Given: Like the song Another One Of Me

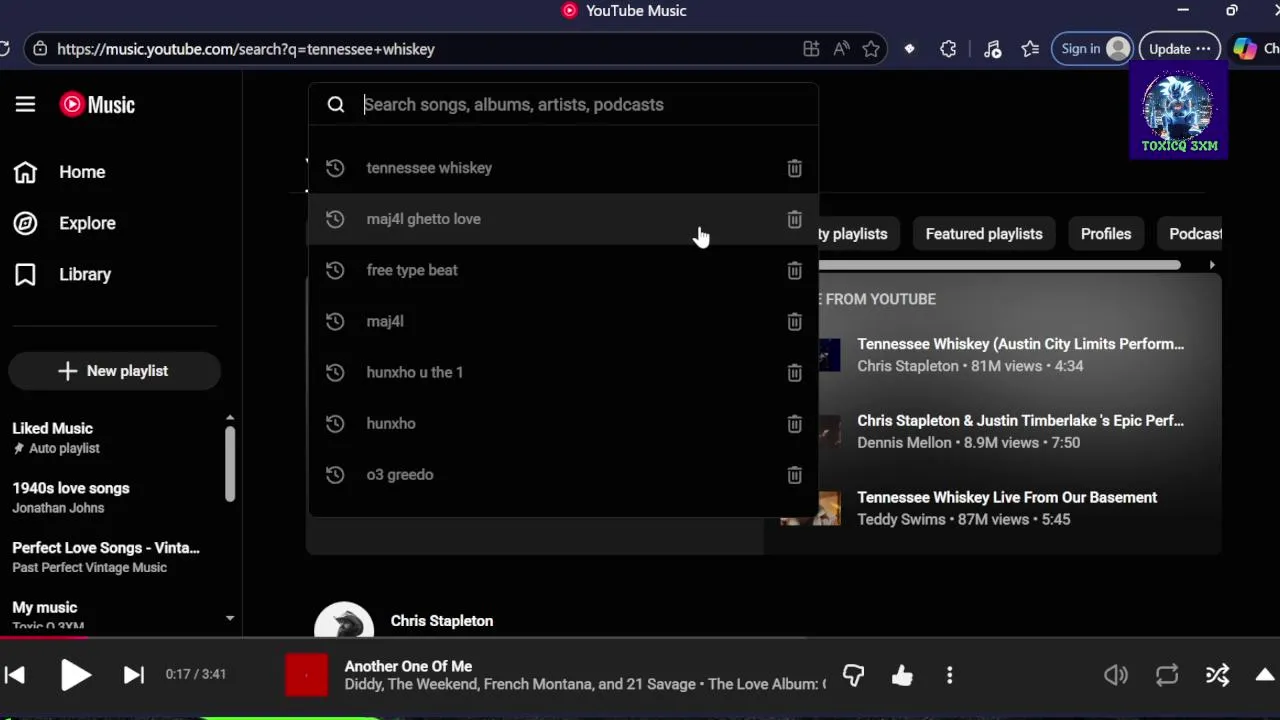Looking at the screenshot, I should click(x=902, y=676).
